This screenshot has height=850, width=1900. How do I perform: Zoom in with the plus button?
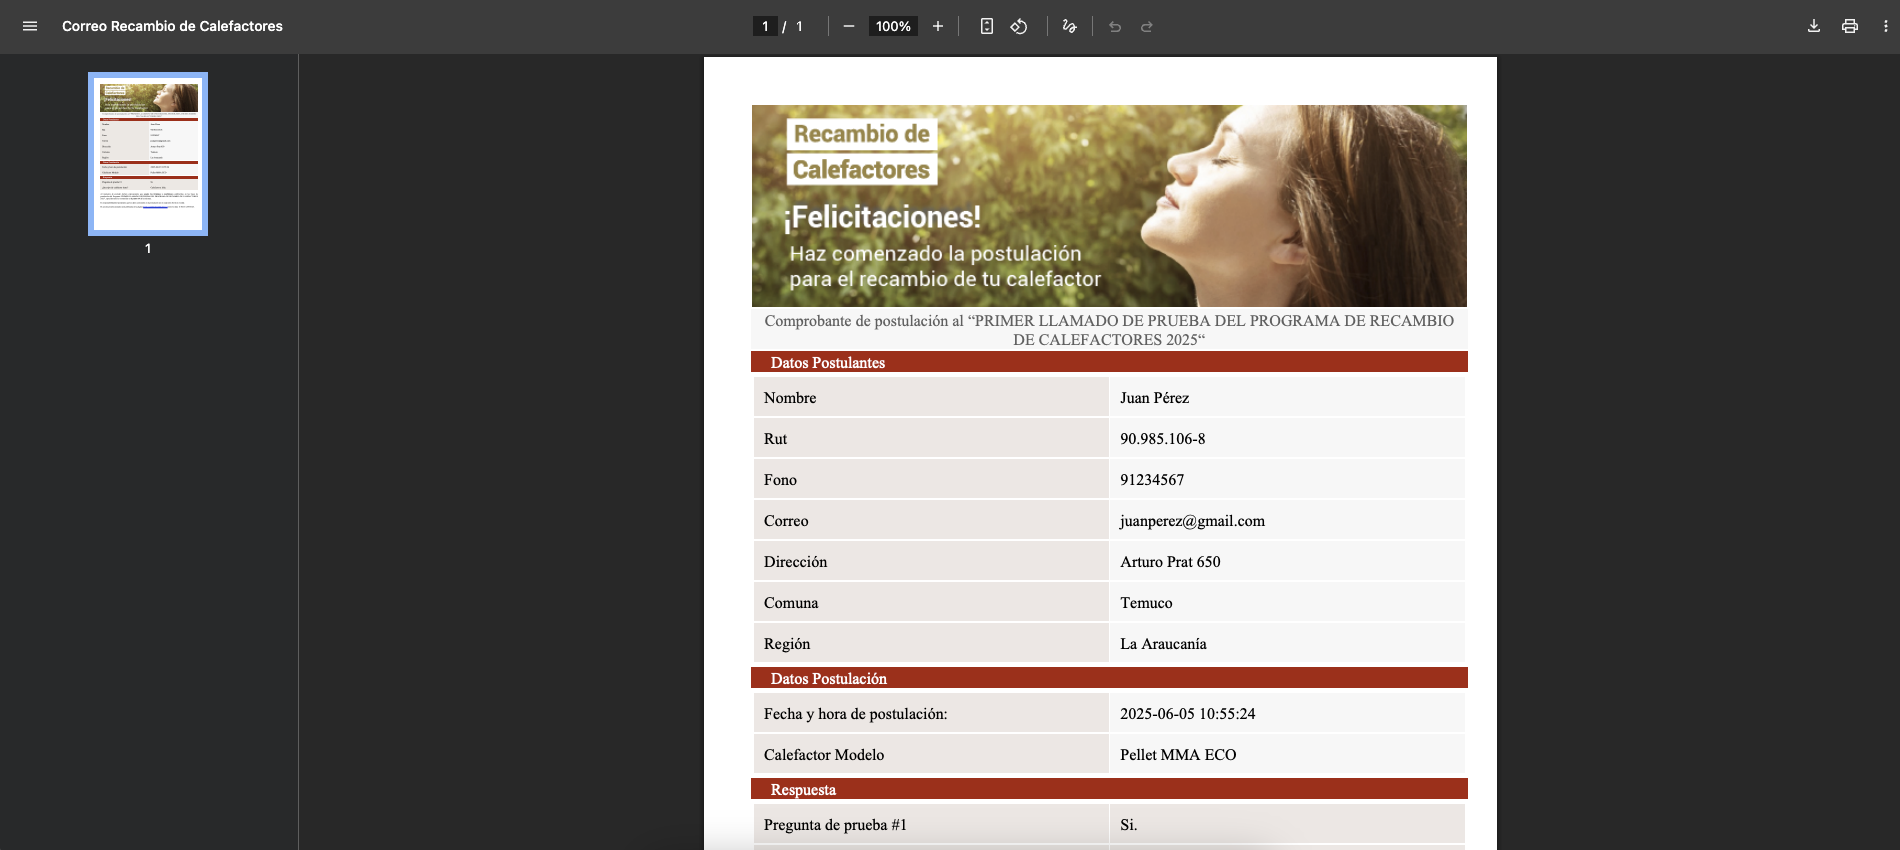pyautogui.click(x=938, y=26)
